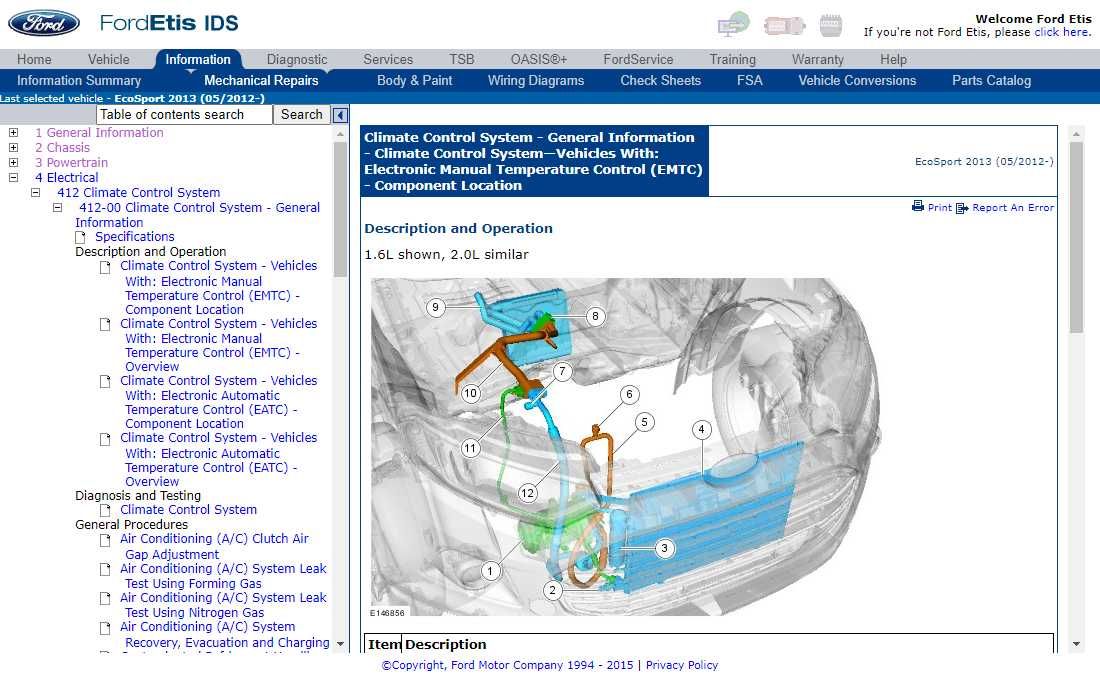Open Check Sheets submenu
Image resolution: width=1100 pixels, height=697 pixels.
(660, 81)
